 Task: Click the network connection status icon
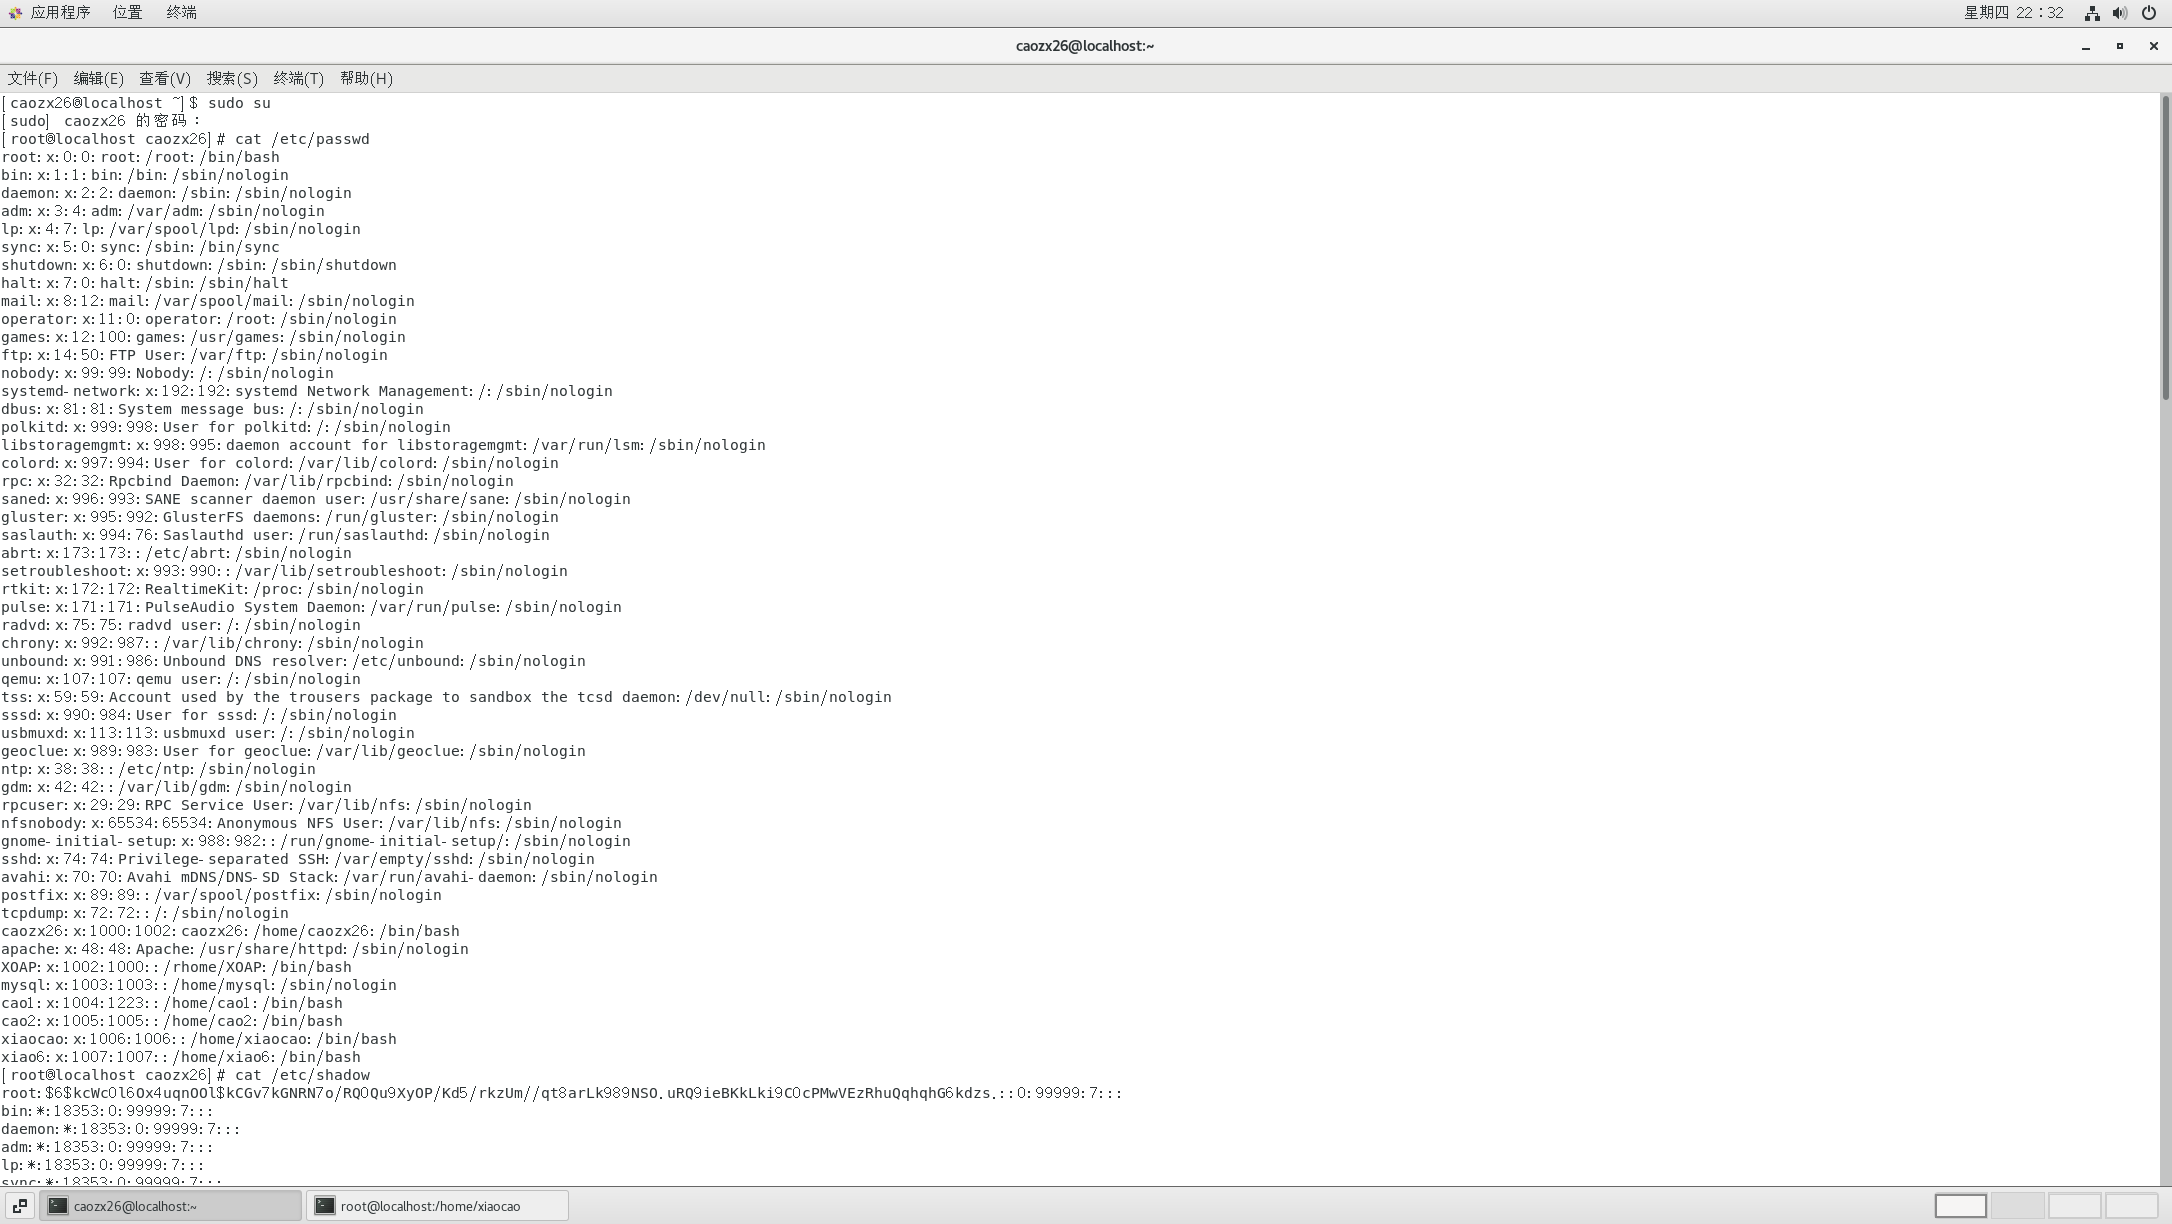[2091, 13]
